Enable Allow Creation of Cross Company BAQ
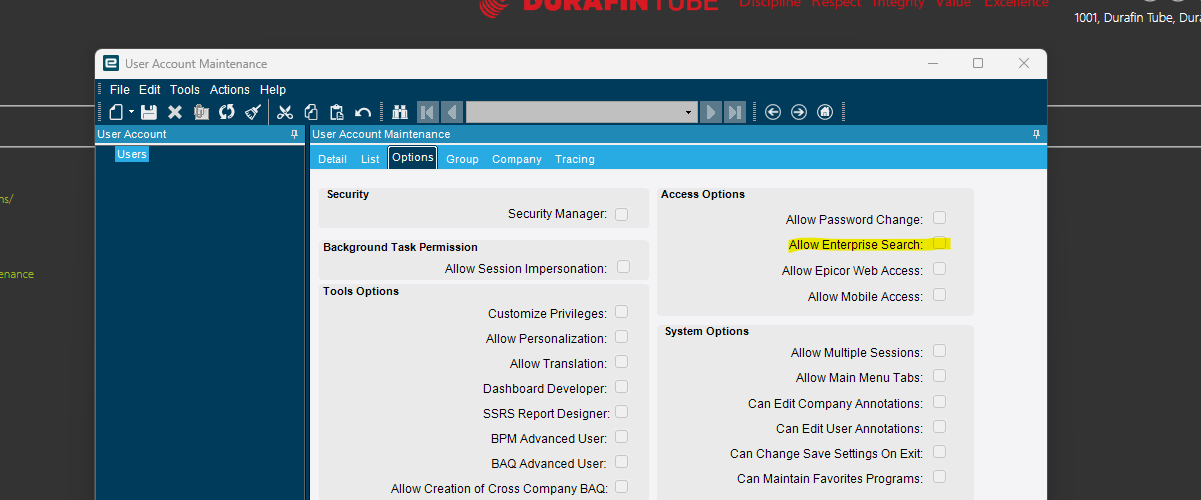1201x500 pixels. [x=622, y=487]
